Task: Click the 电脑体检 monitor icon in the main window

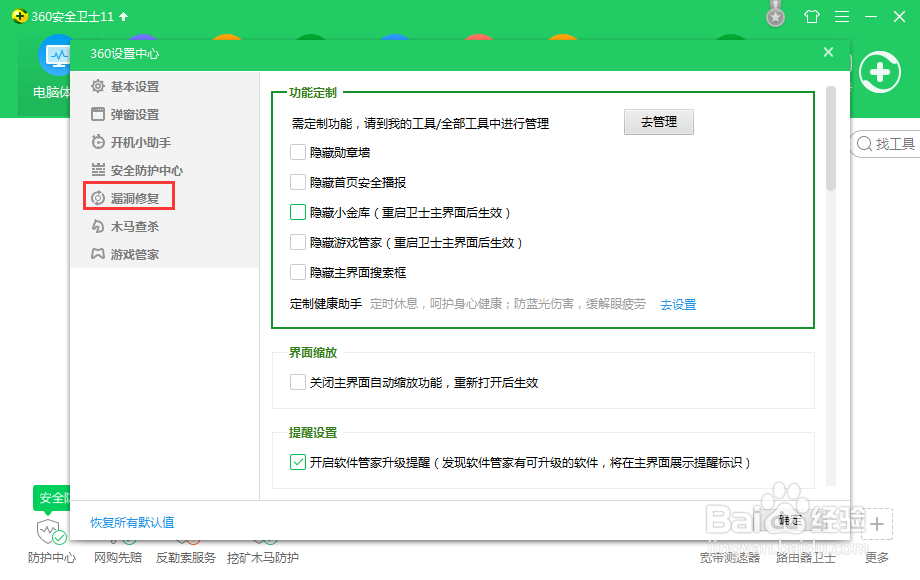Action: coord(54,55)
